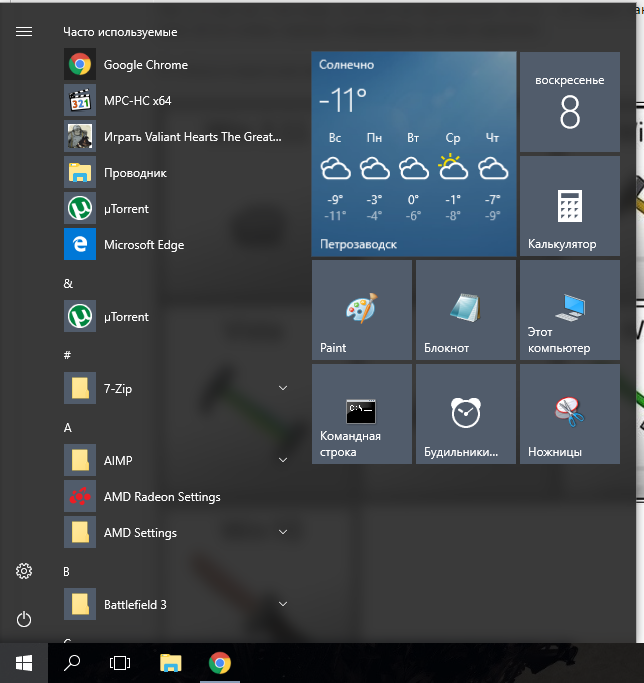
Task: Open the Блокнот notepad tile
Action: [x=466, y=310]
